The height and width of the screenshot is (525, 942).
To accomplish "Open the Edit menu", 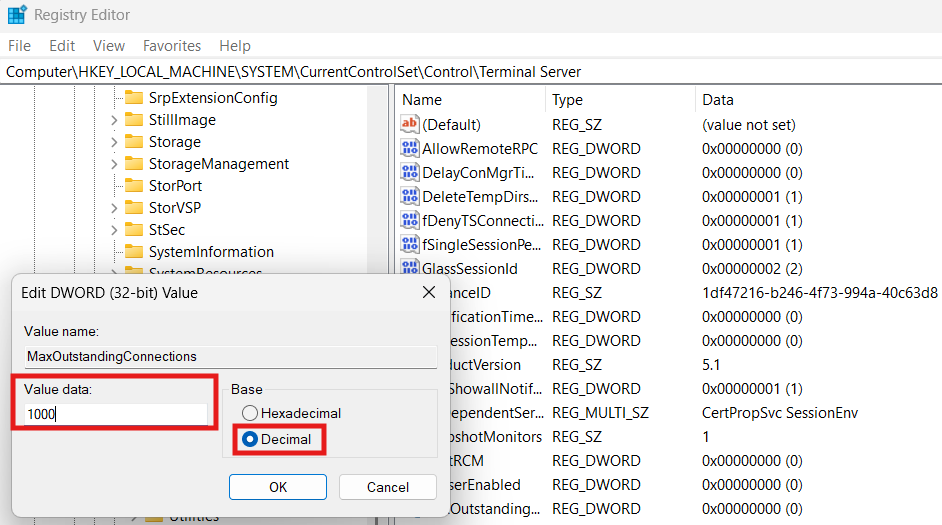I will point(62,46).
